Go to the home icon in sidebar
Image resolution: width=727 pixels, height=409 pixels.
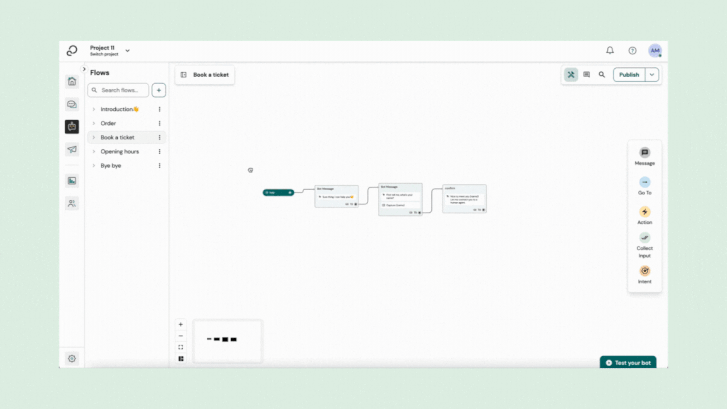click(x=72, y=82)
